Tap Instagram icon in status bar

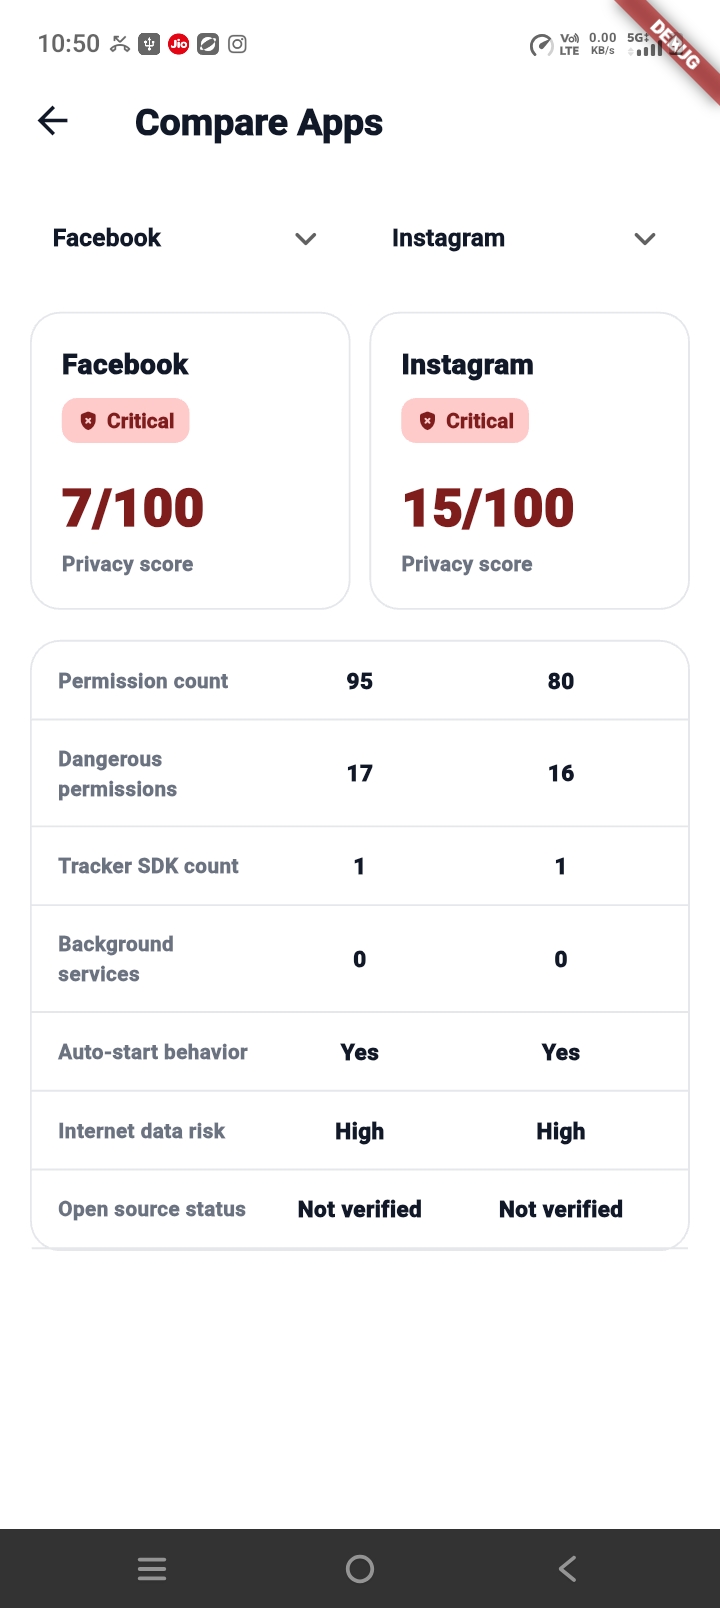point(237,44)
